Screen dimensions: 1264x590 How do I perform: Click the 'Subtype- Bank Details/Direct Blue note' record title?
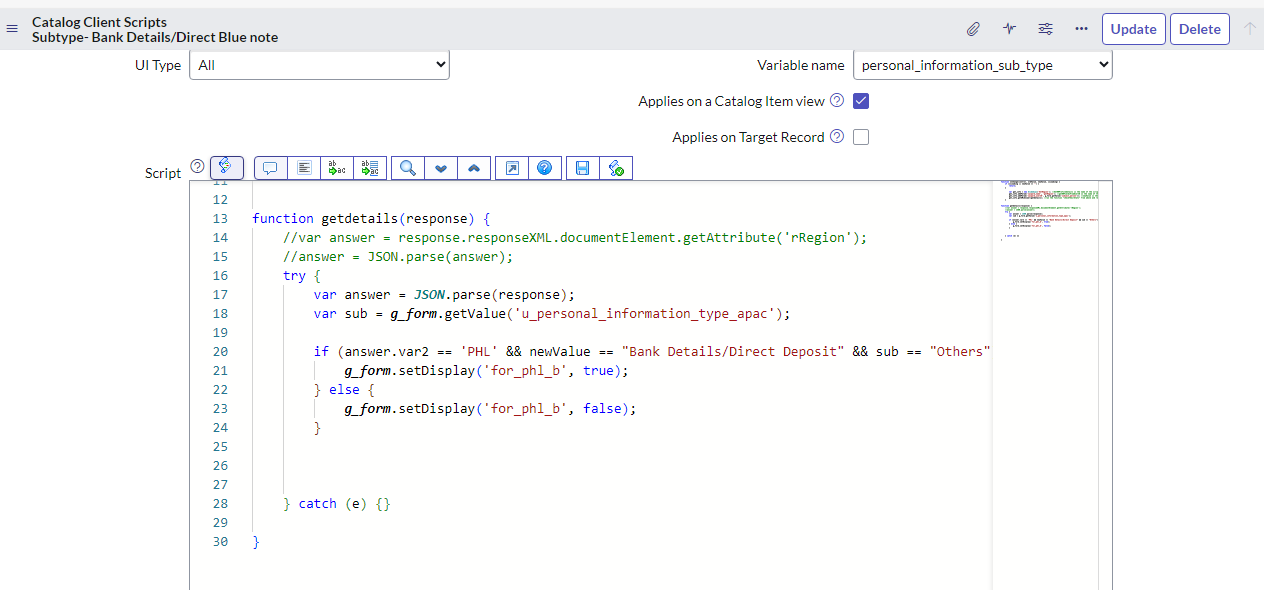click(155, 37)
